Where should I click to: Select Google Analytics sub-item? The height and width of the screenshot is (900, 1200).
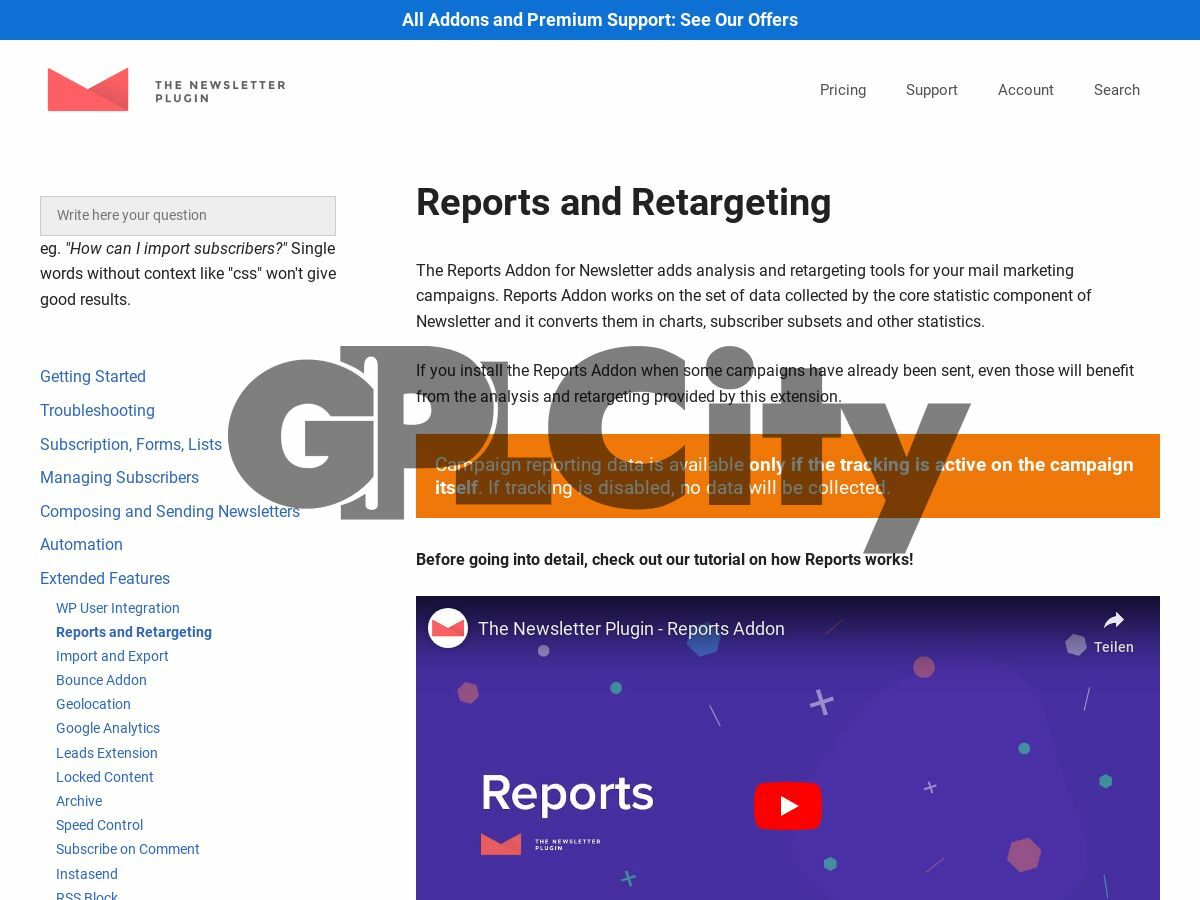click(x=108, y=728)
